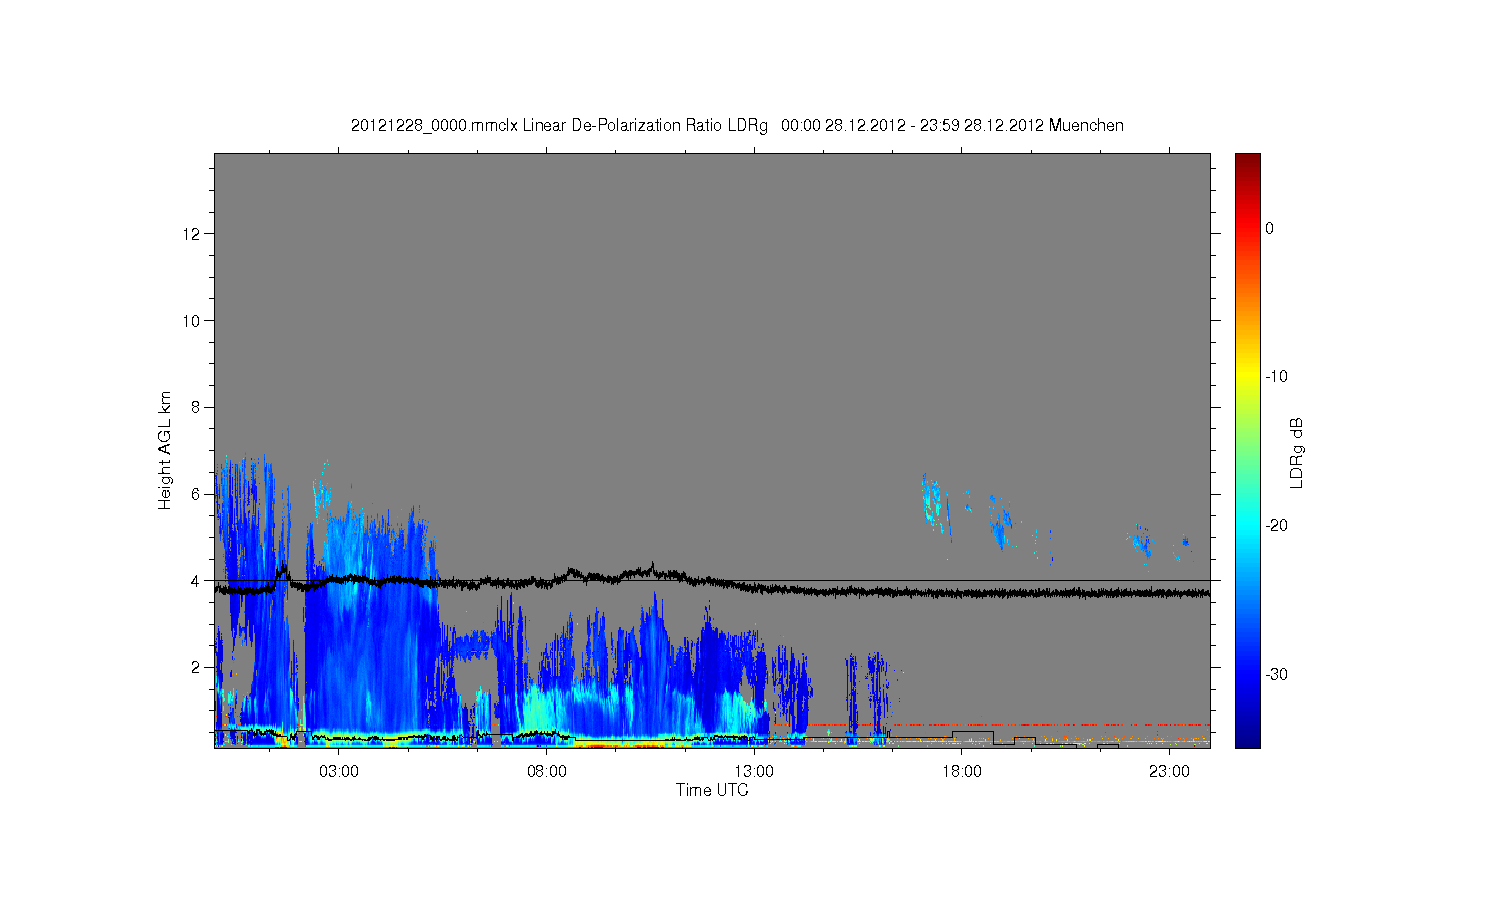Click the height tick label 8

[x=196, y=407]
